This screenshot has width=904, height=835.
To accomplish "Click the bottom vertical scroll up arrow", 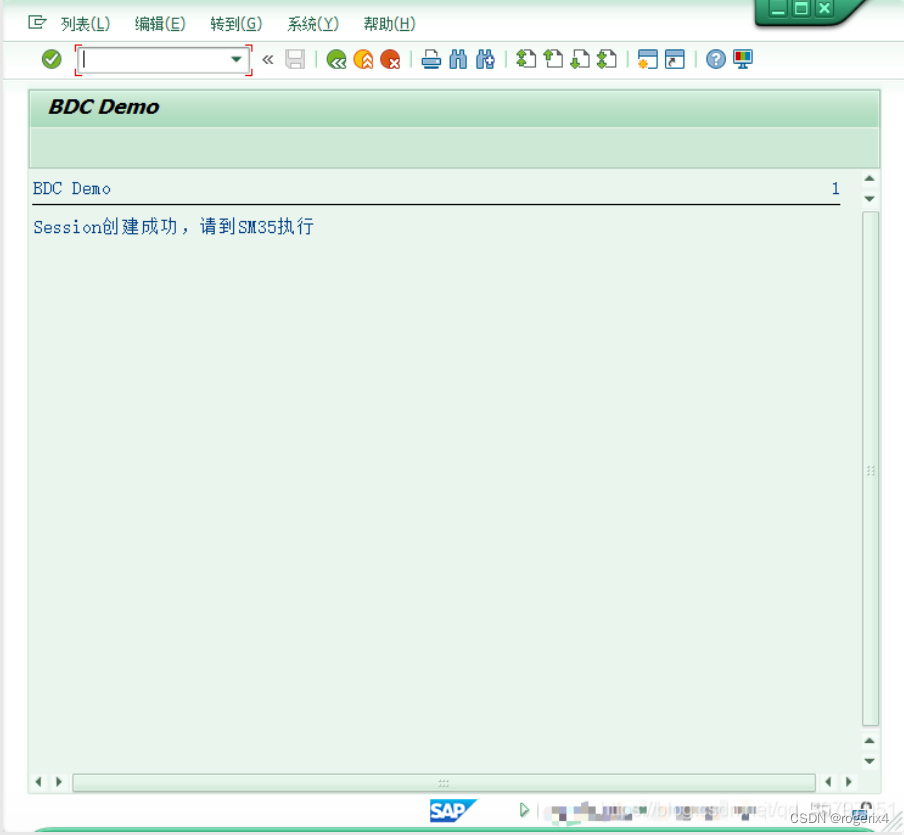I will [x=870, y=740].
